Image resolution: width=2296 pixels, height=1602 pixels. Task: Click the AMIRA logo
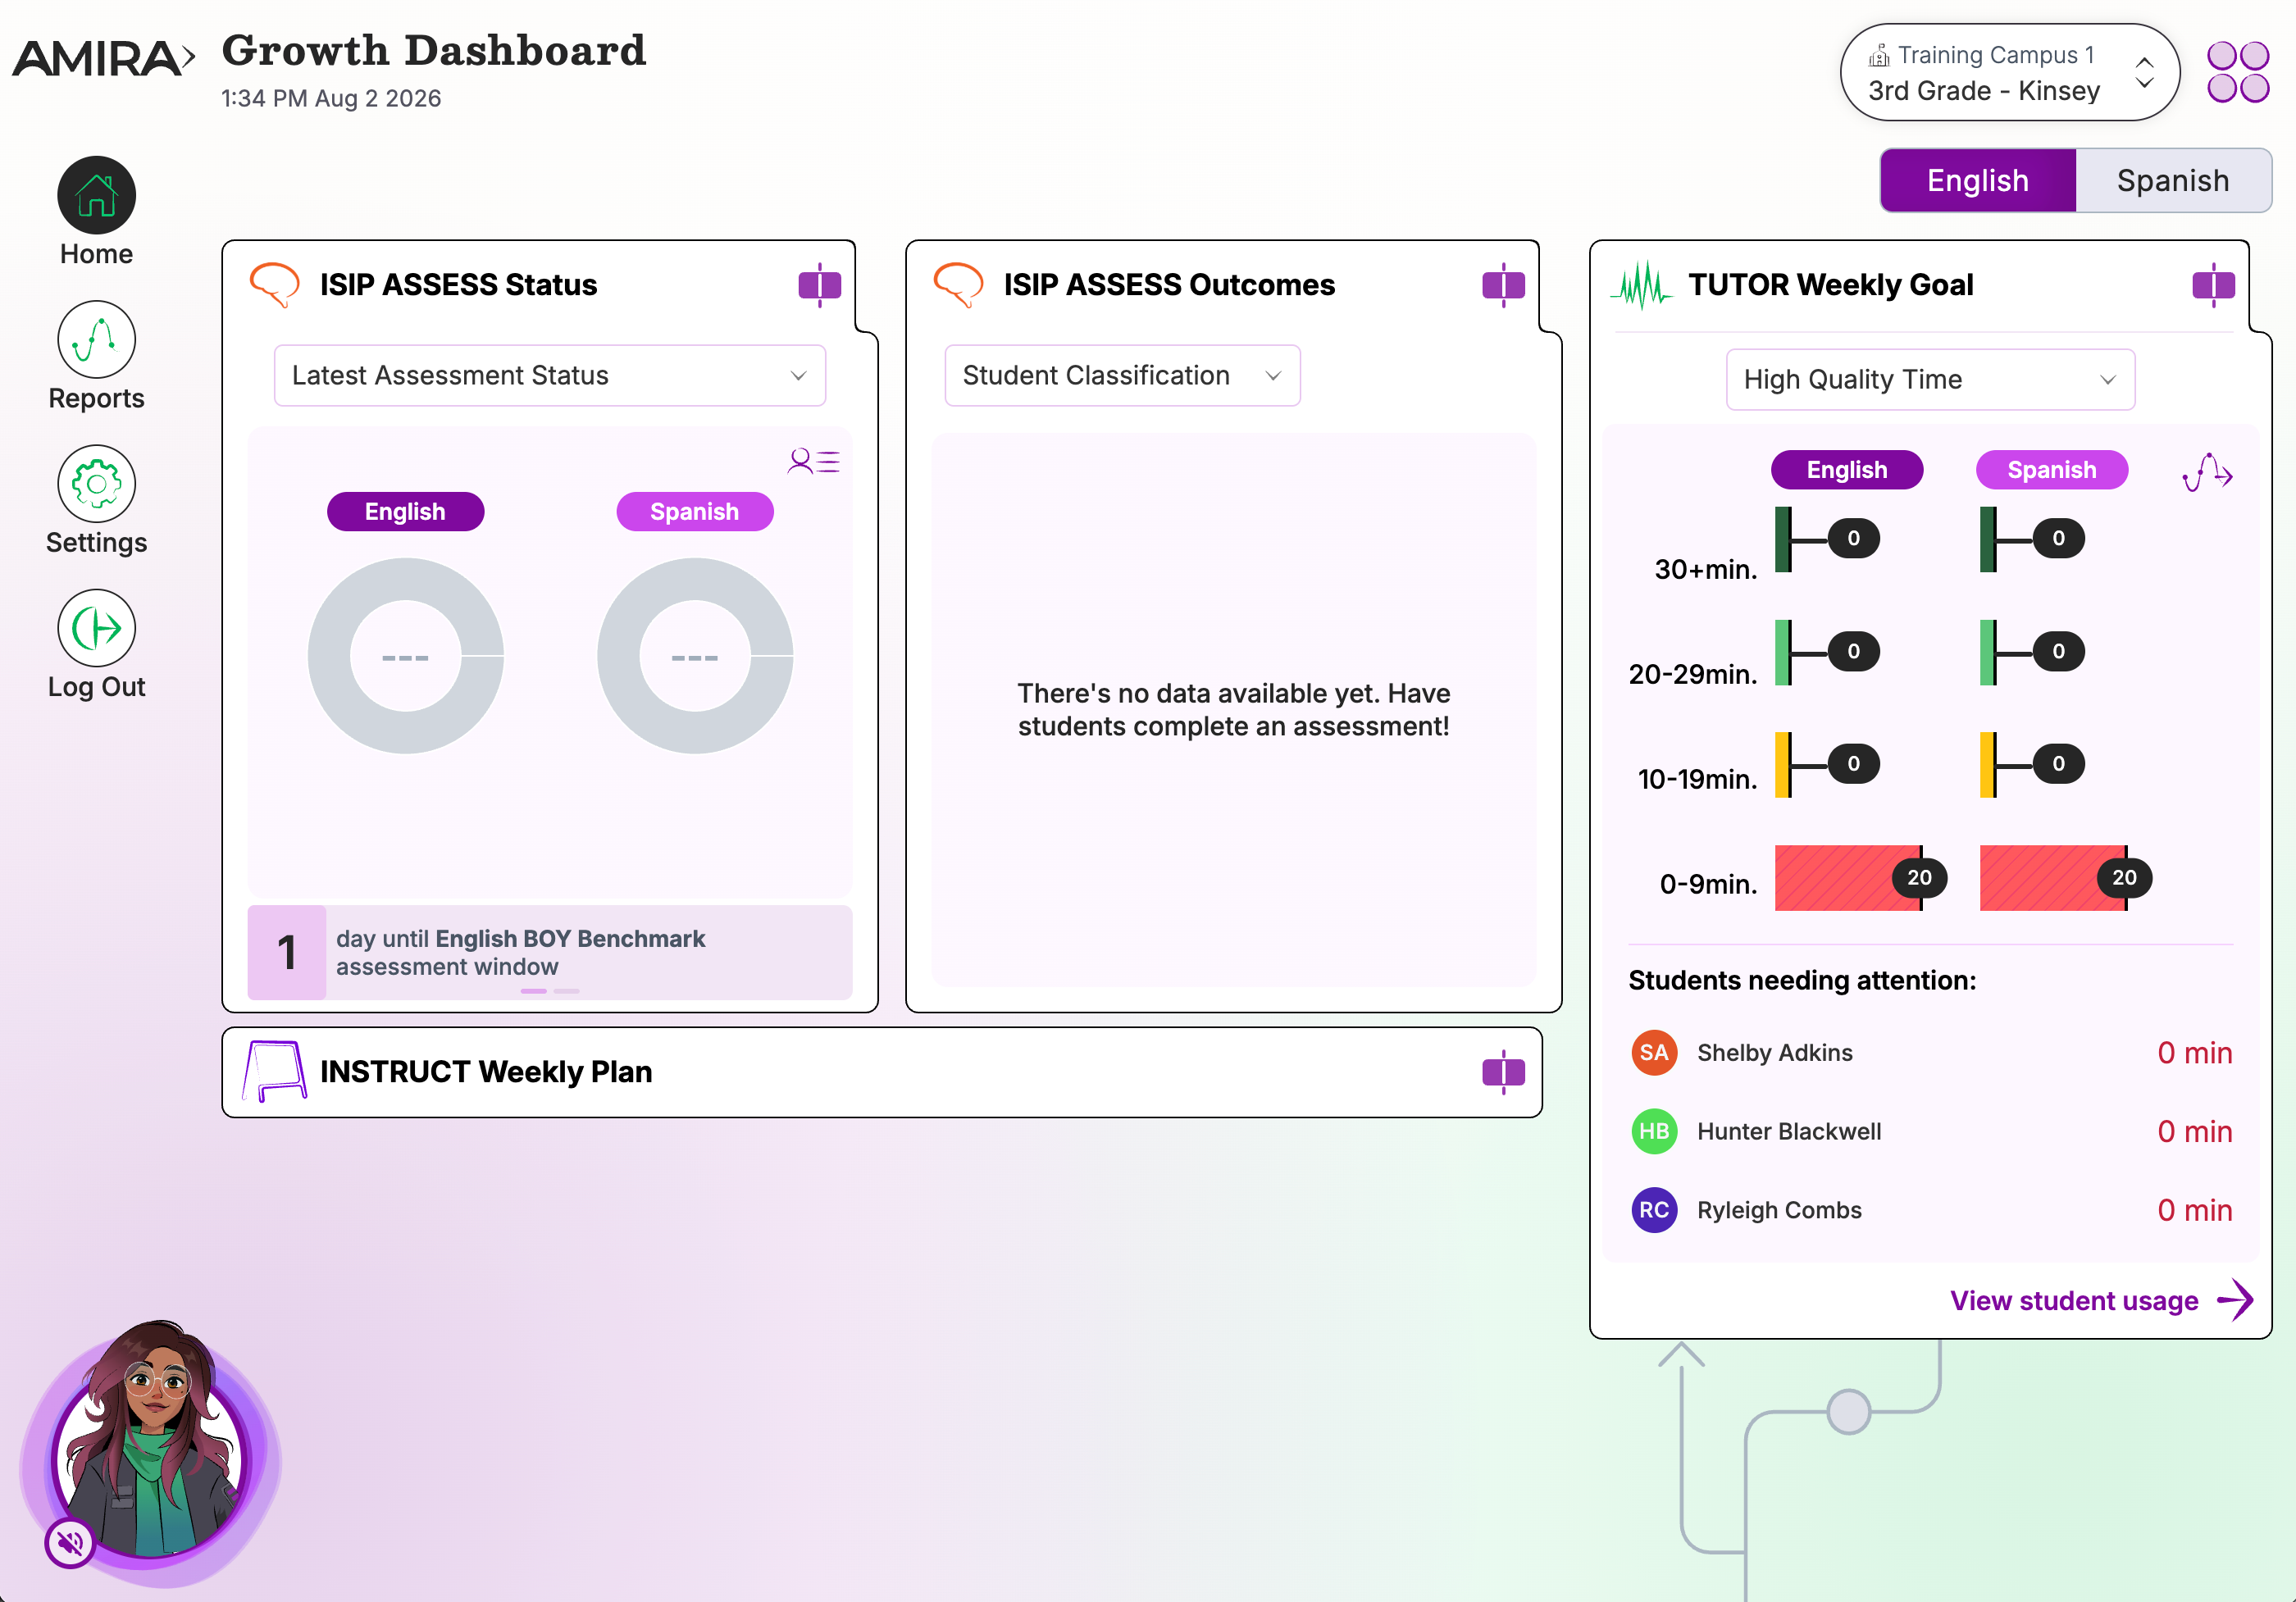pos(103,58)
